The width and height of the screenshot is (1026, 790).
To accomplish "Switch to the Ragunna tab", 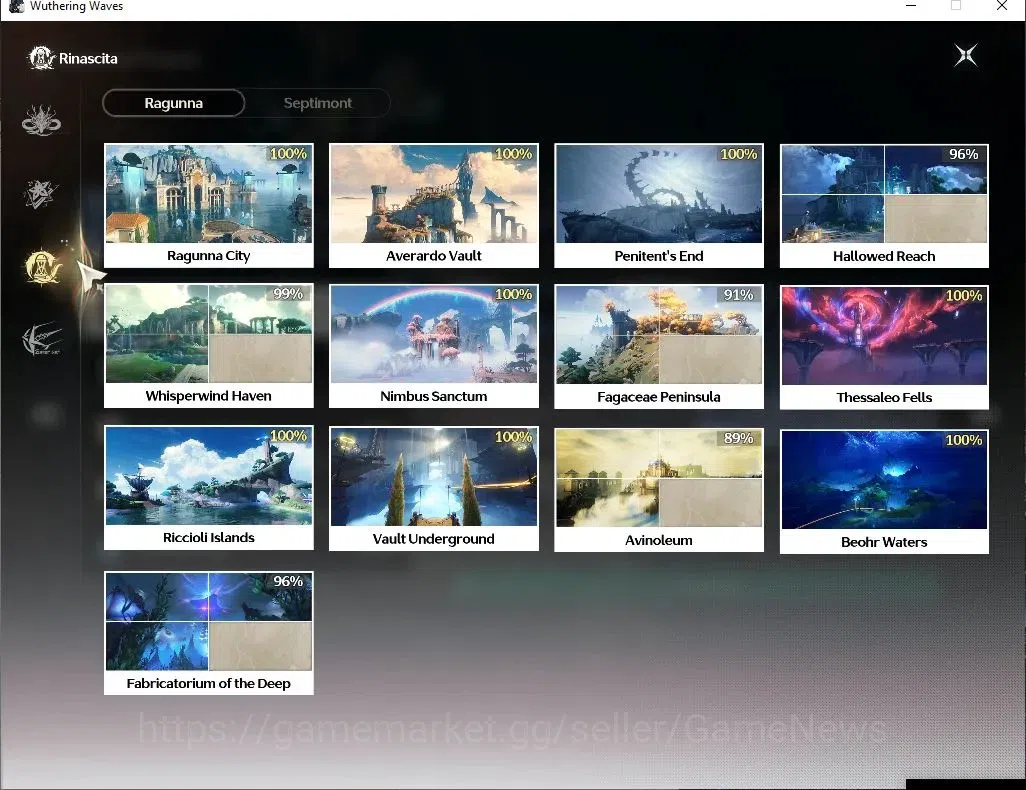I will (x=173, y=103).
